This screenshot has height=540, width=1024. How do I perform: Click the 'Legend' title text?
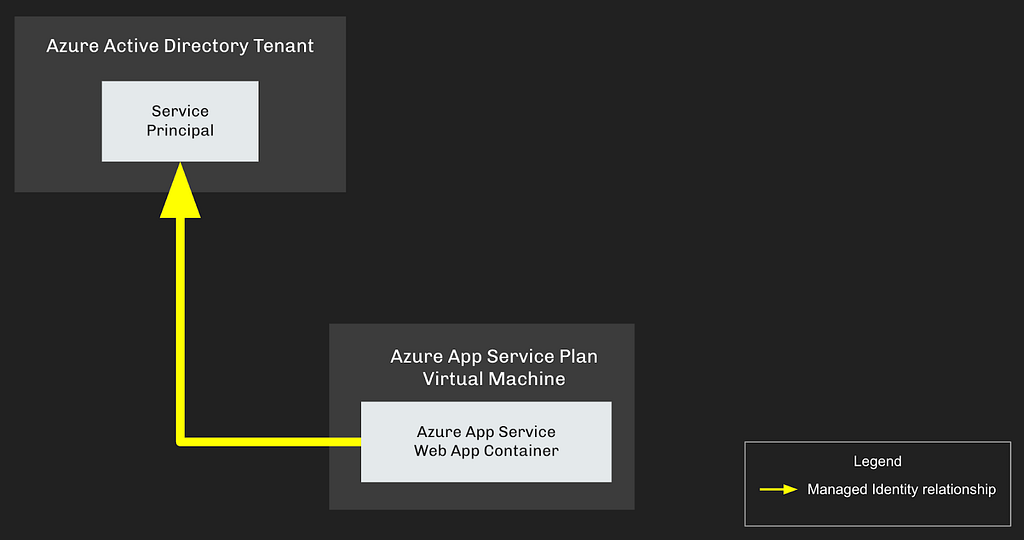[877, 461]
